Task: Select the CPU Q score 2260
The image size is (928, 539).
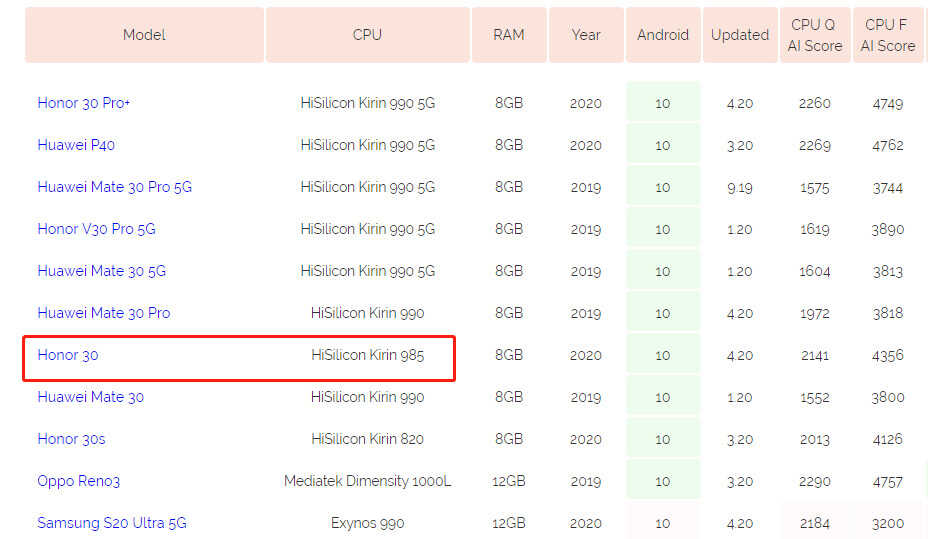Action: 815,104
